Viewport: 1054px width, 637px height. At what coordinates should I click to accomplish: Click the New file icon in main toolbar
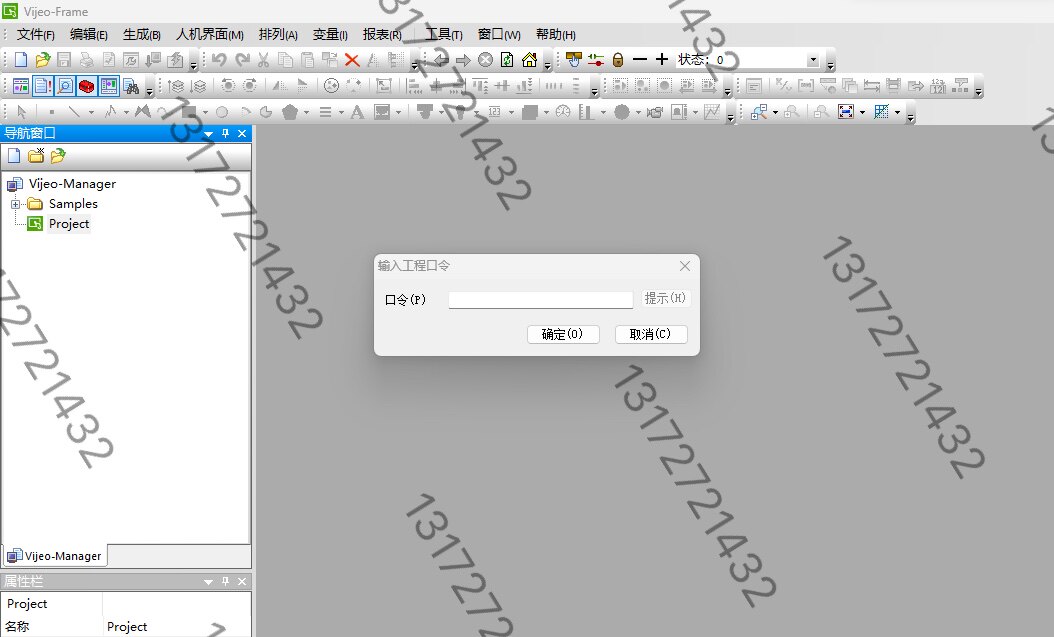coord(20,60)
